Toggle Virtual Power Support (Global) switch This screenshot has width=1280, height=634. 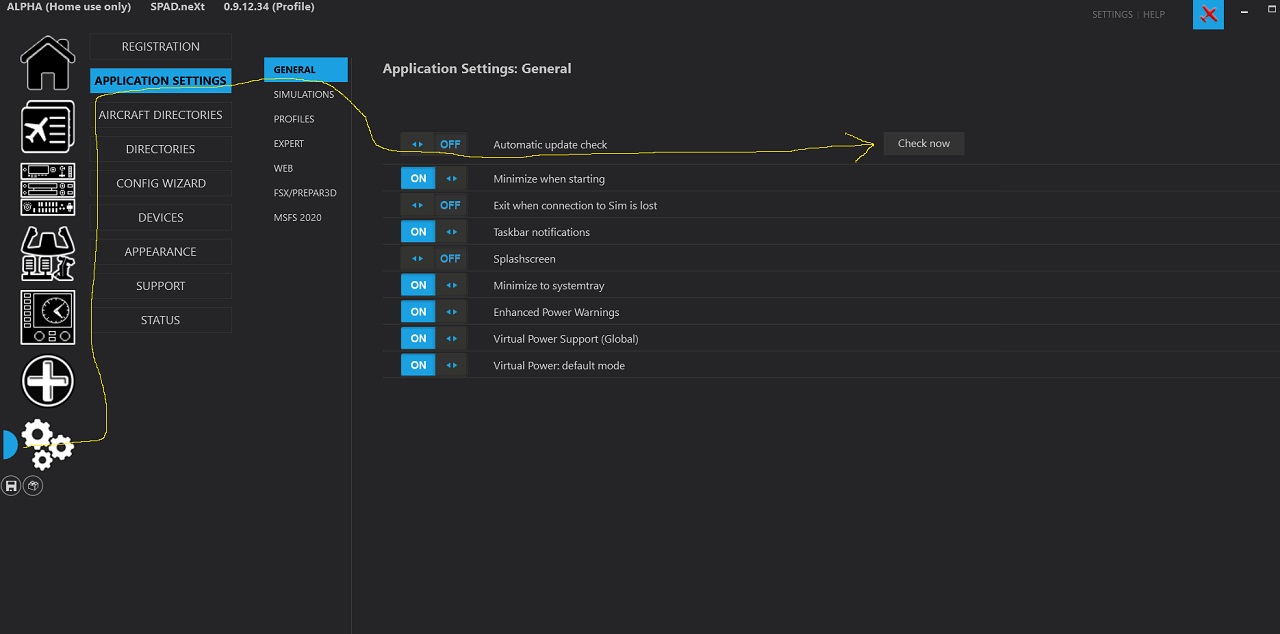433,339
